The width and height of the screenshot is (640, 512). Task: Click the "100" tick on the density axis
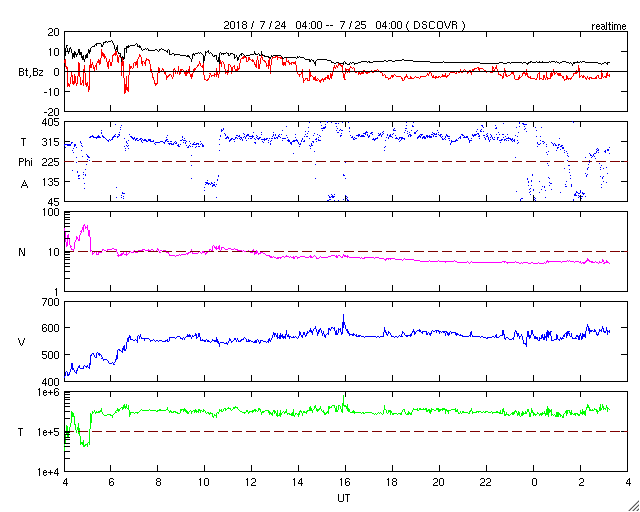(52, 213)
